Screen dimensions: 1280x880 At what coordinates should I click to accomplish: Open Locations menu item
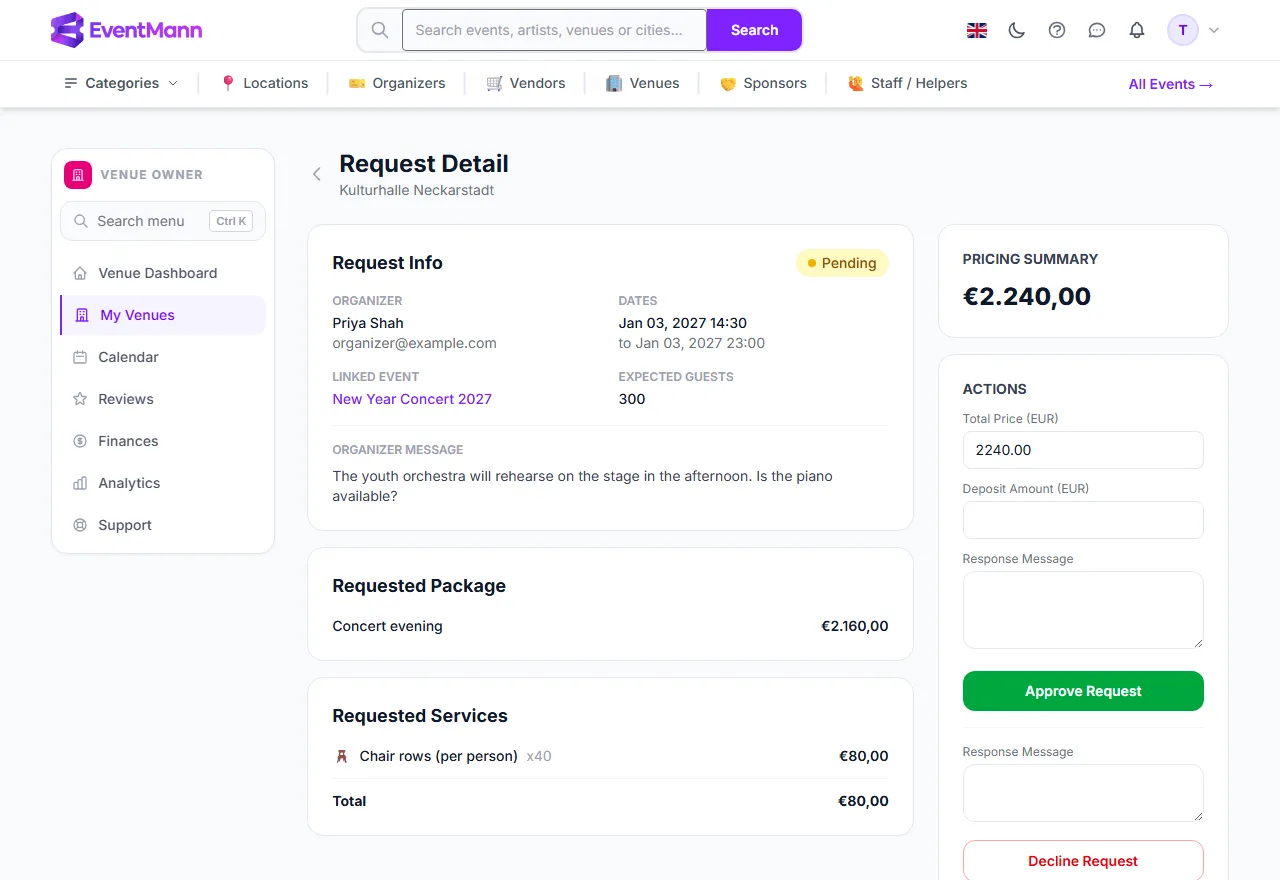(264, 83)
